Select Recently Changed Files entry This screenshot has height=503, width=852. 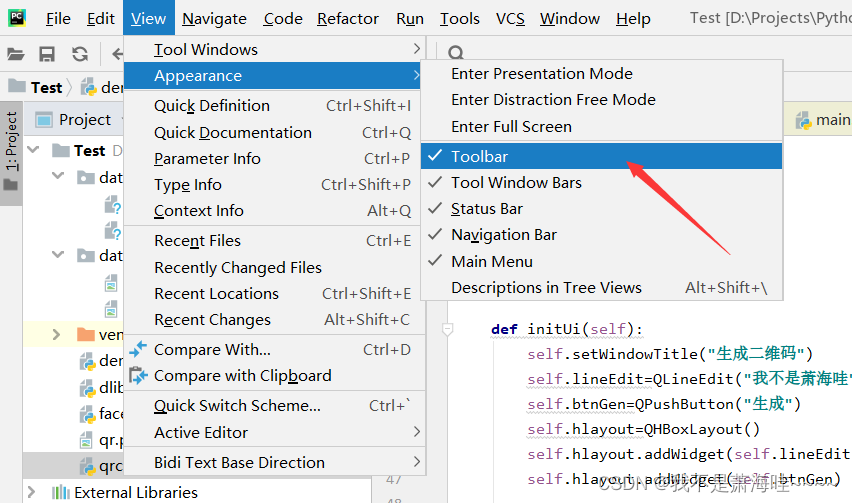(274, 267)
